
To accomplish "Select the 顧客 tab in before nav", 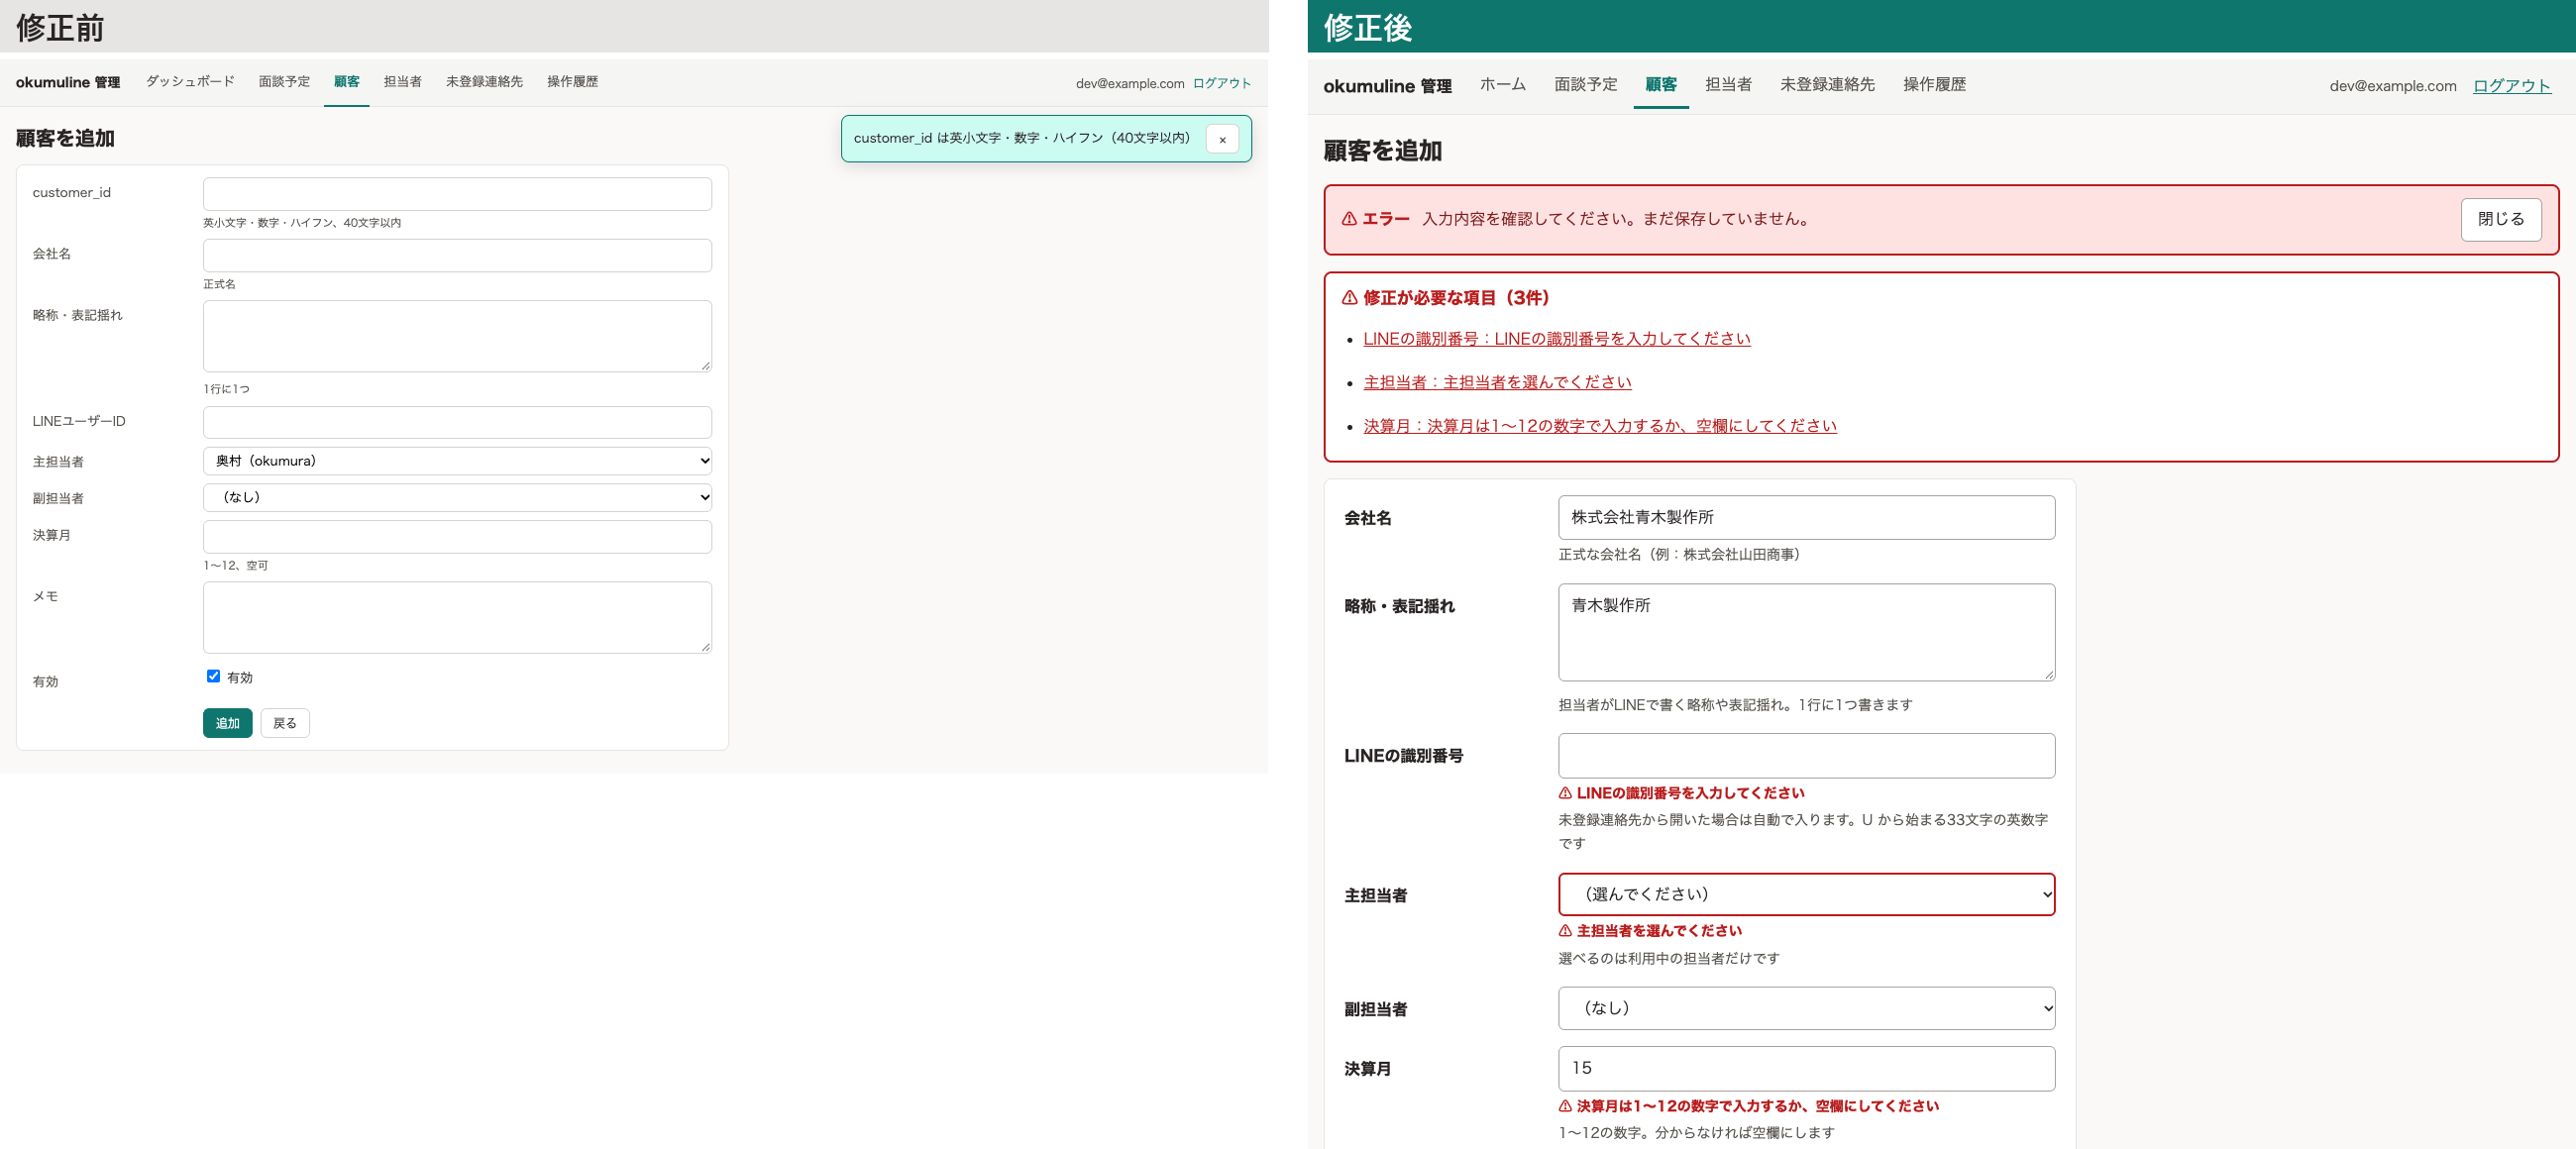I will tap(346, 82).
